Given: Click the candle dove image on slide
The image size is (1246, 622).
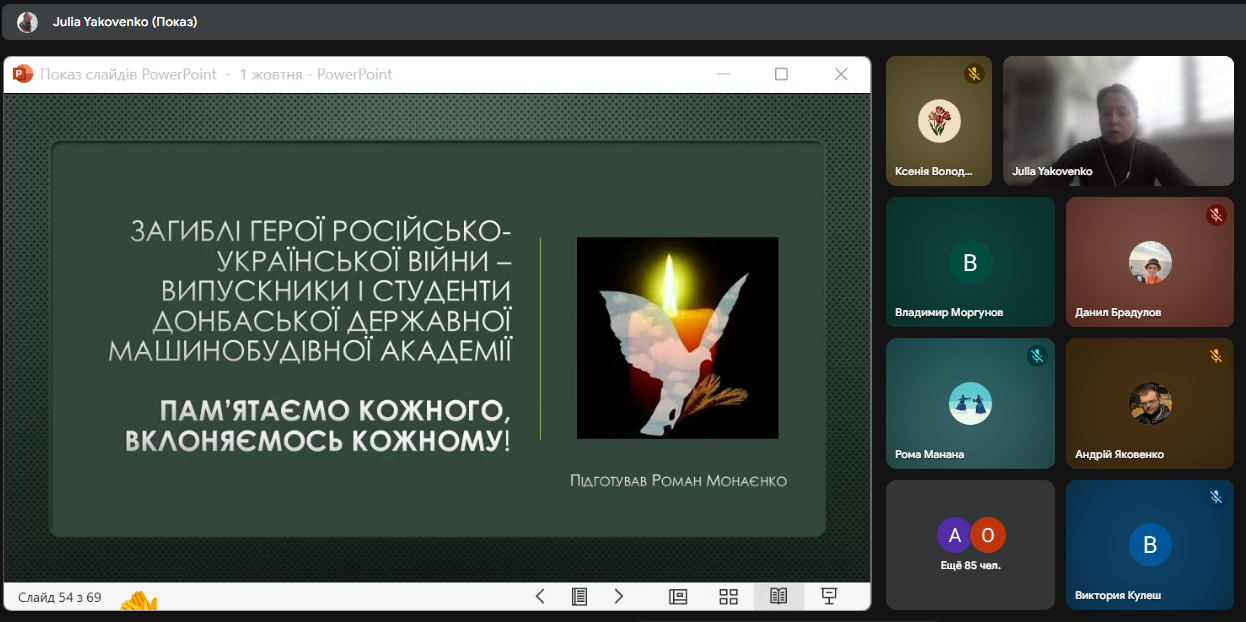Looking at the screenshot, I should click(677, 338).
